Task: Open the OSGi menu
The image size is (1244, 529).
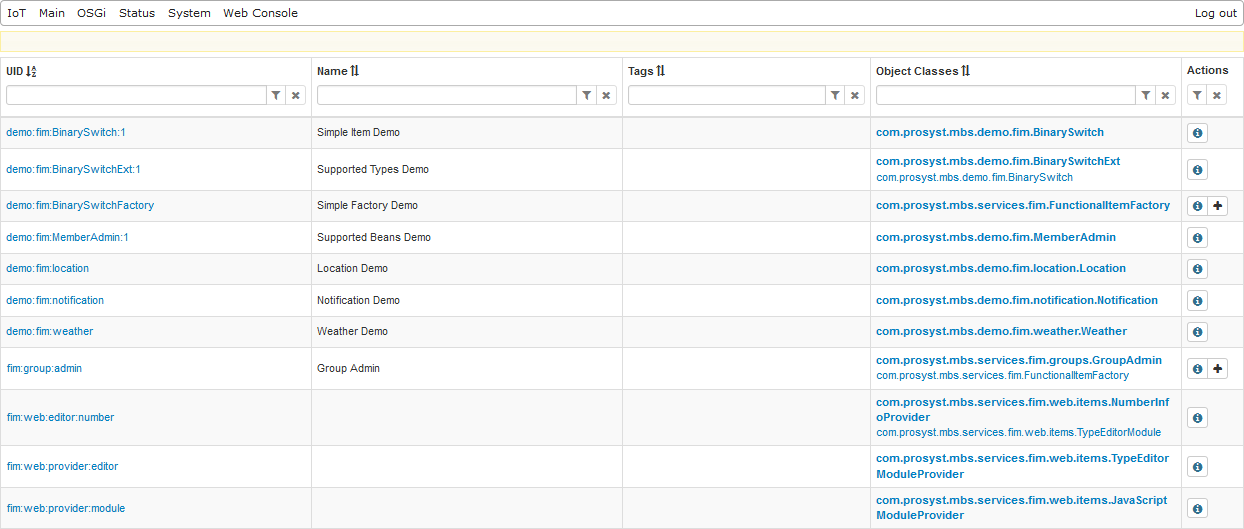Action: click(x=91, y=13)
